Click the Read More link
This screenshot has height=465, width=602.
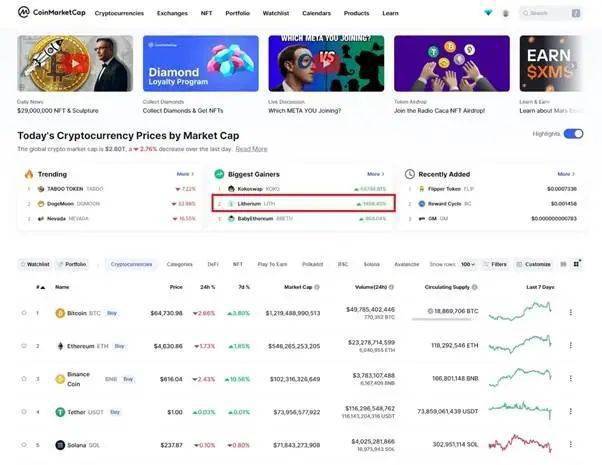click(x=251, y=149)
